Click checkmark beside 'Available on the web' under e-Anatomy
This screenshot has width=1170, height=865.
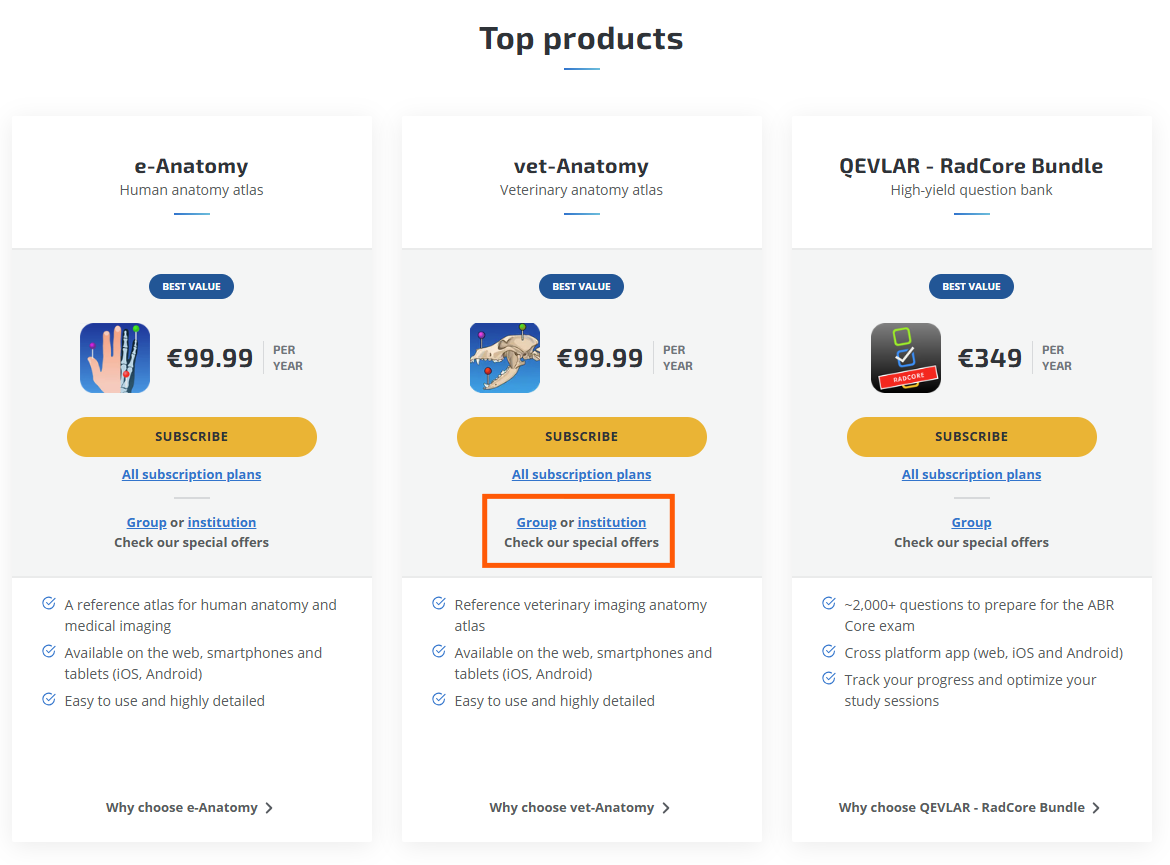[49, 651]
